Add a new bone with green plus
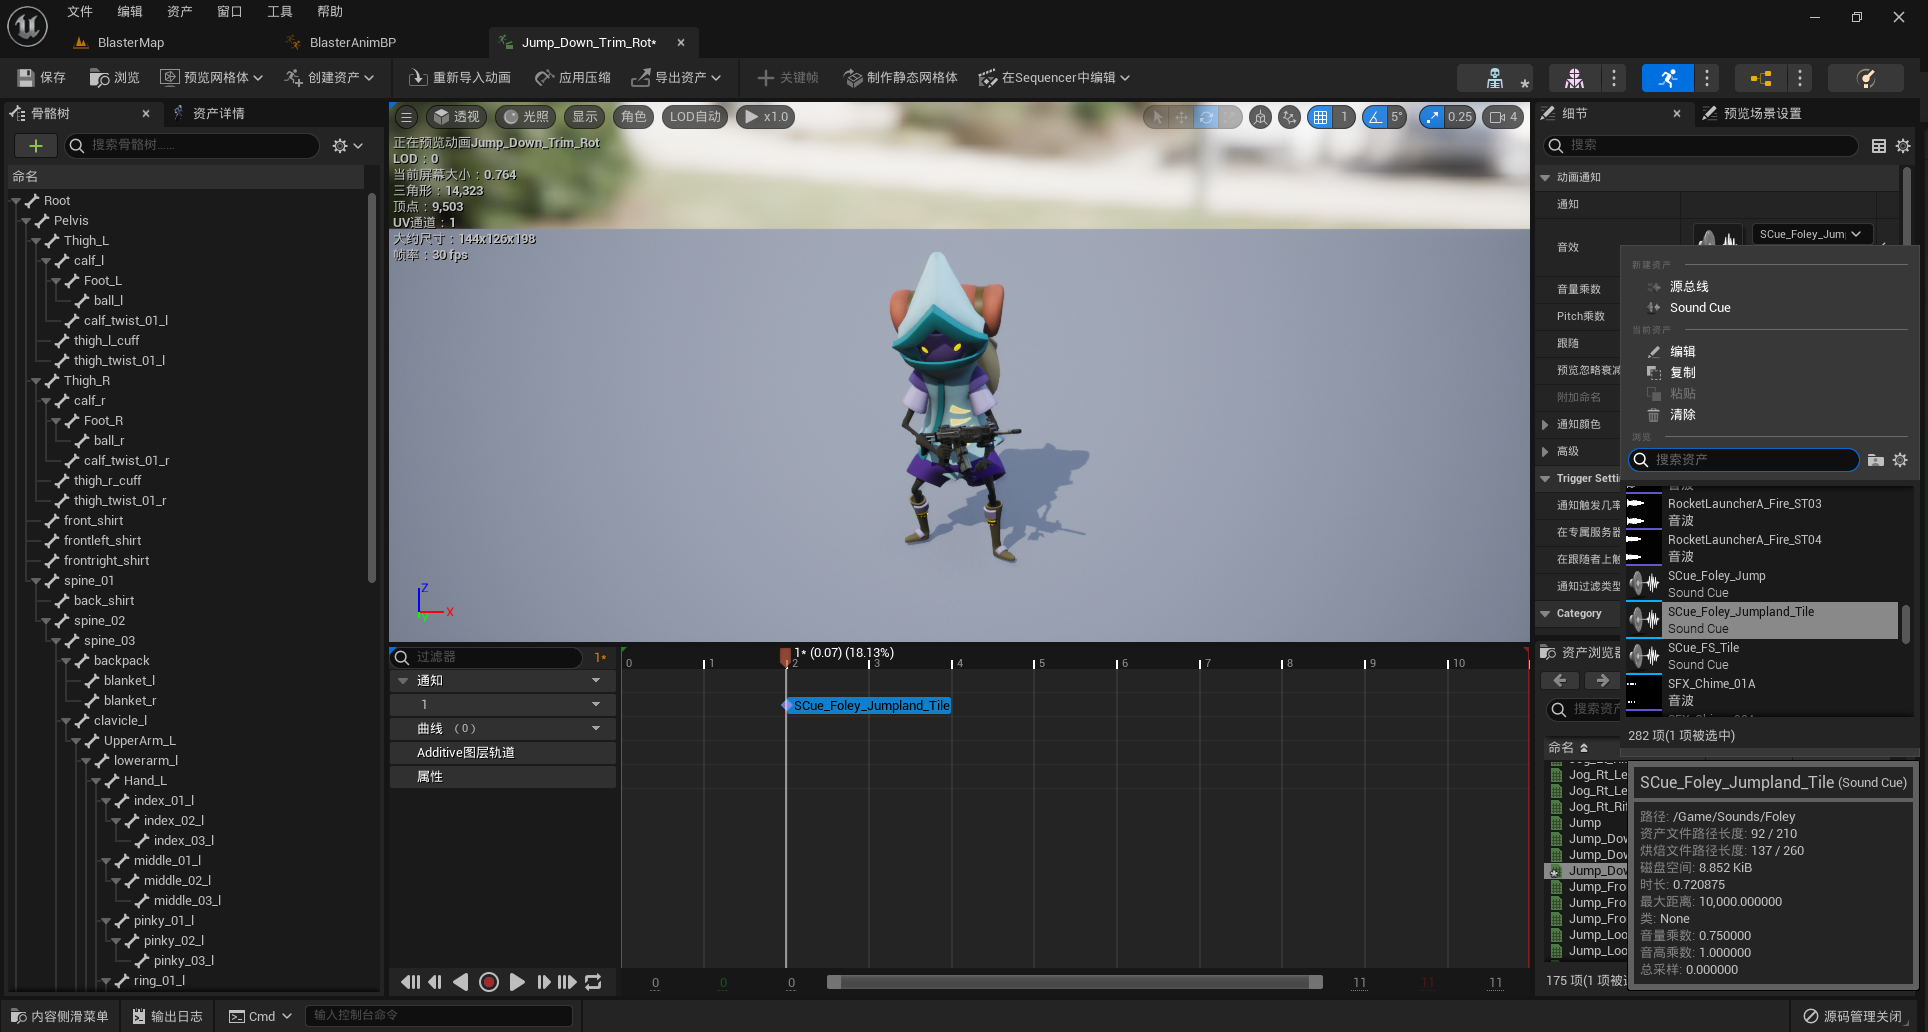 [36, 146]
